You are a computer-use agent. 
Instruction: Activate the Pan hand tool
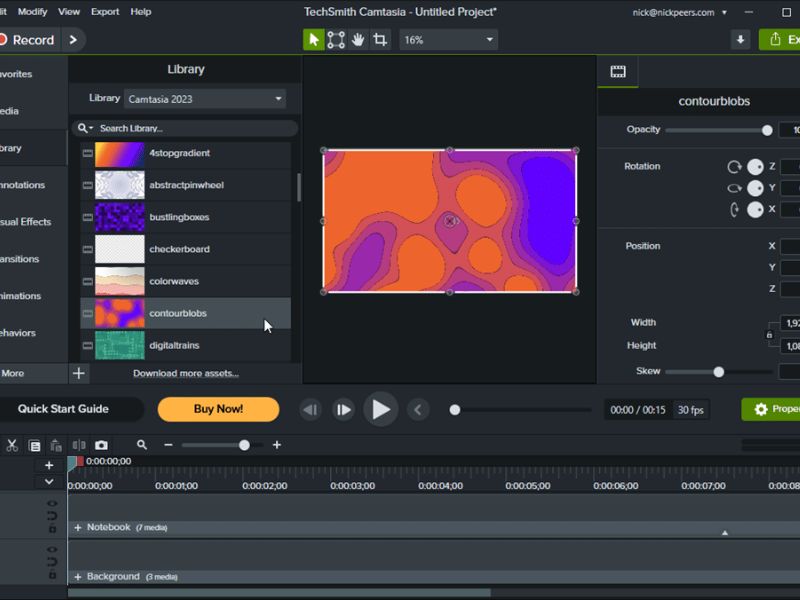[358, 40]
